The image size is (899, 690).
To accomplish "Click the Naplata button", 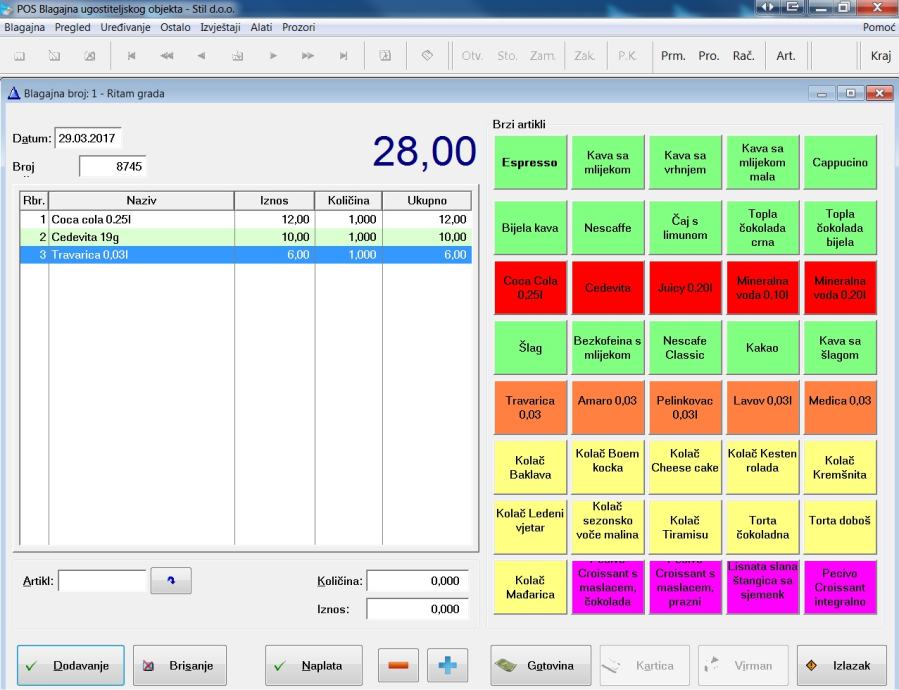I will [x=314, y=665].
